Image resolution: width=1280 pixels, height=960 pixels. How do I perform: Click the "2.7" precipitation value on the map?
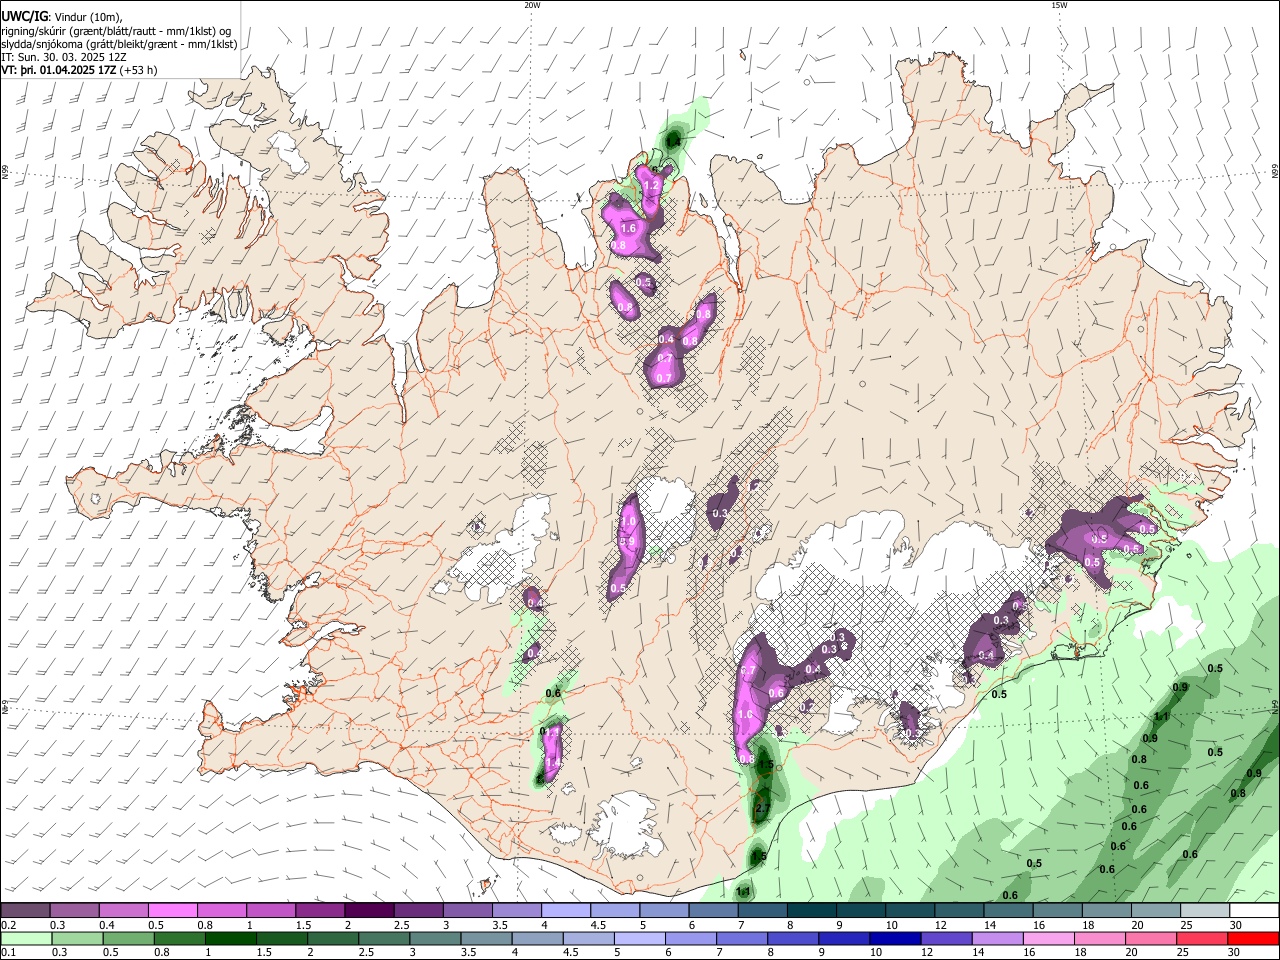(x=761, y=808)
